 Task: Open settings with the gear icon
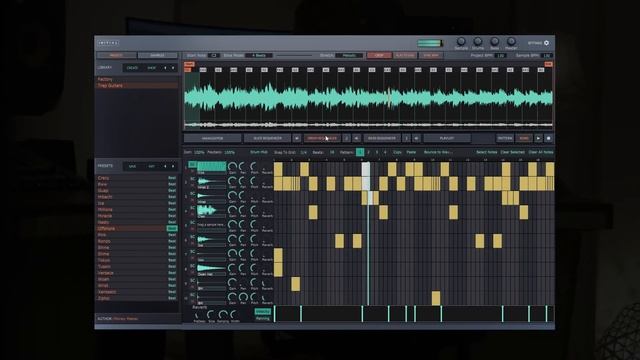tap(547, 43)
